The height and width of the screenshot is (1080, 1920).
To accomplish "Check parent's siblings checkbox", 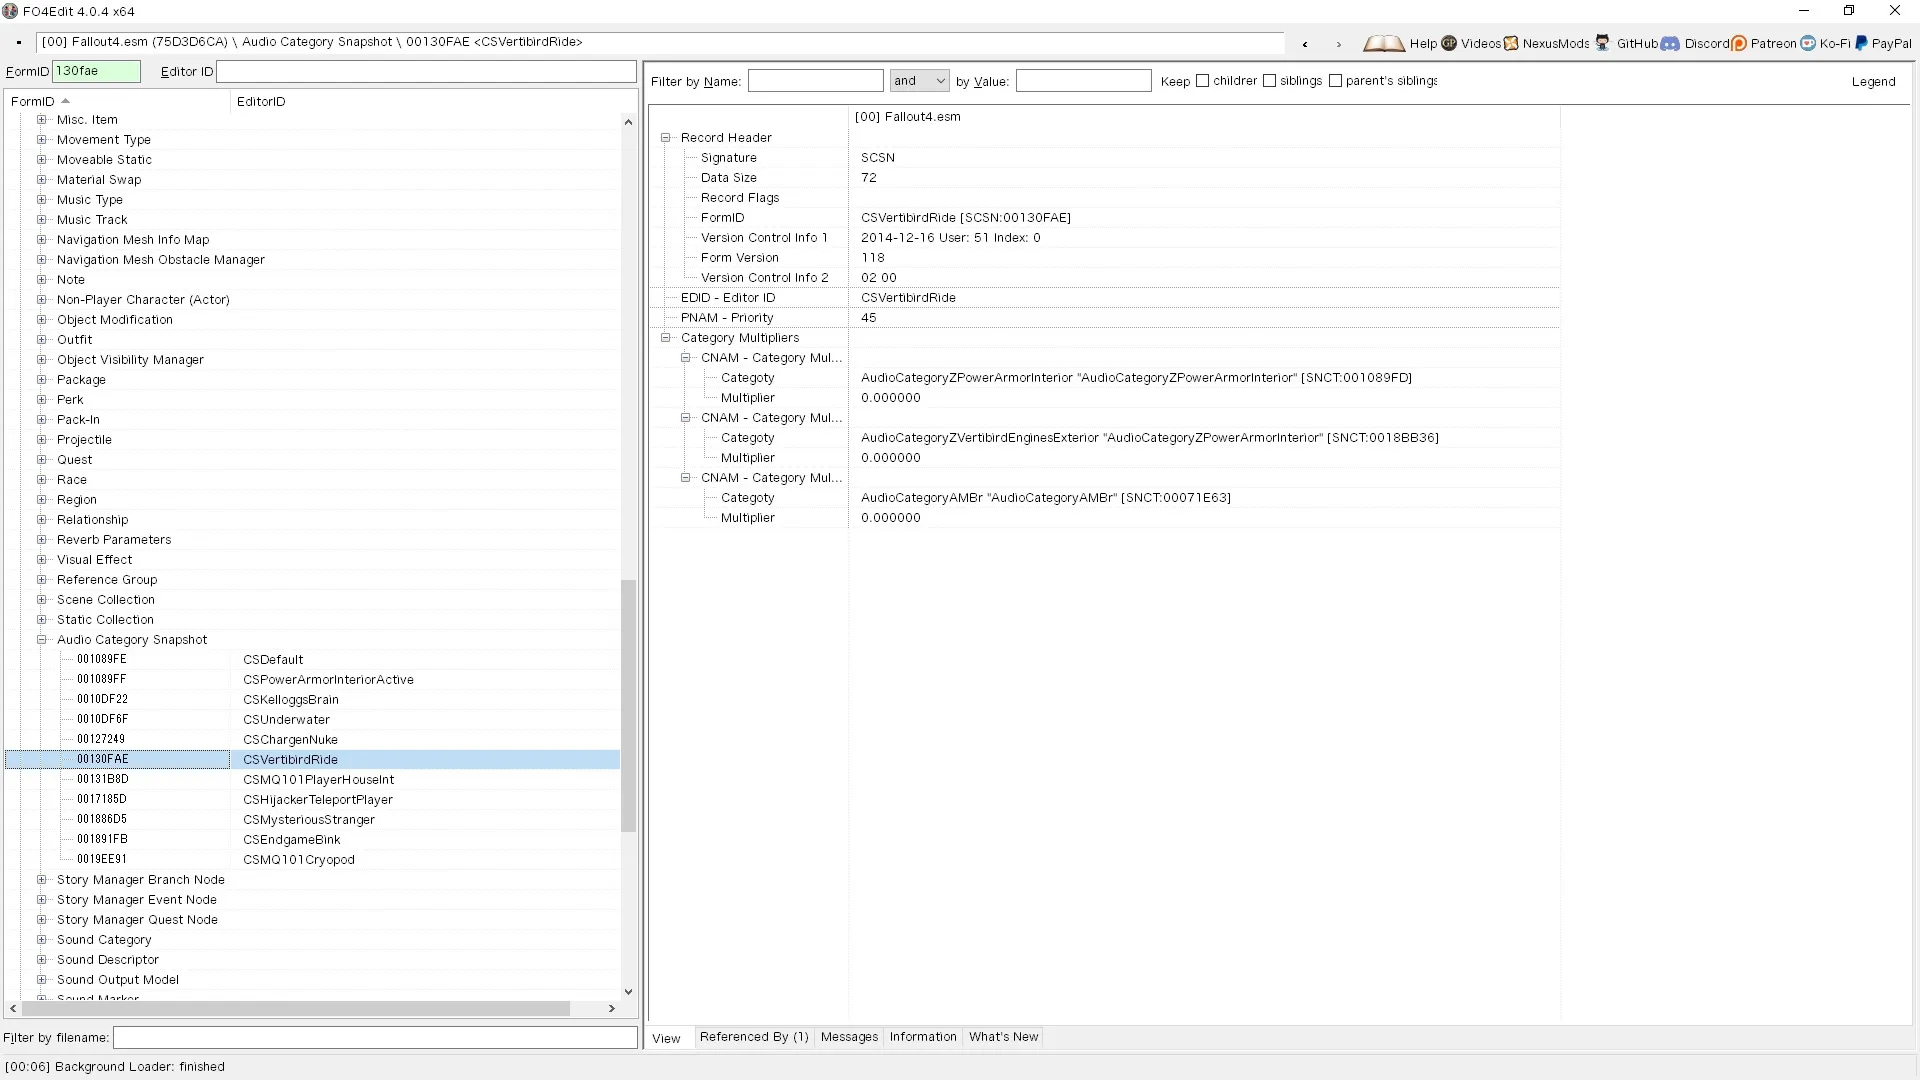I will click(x=1335, y=81).
